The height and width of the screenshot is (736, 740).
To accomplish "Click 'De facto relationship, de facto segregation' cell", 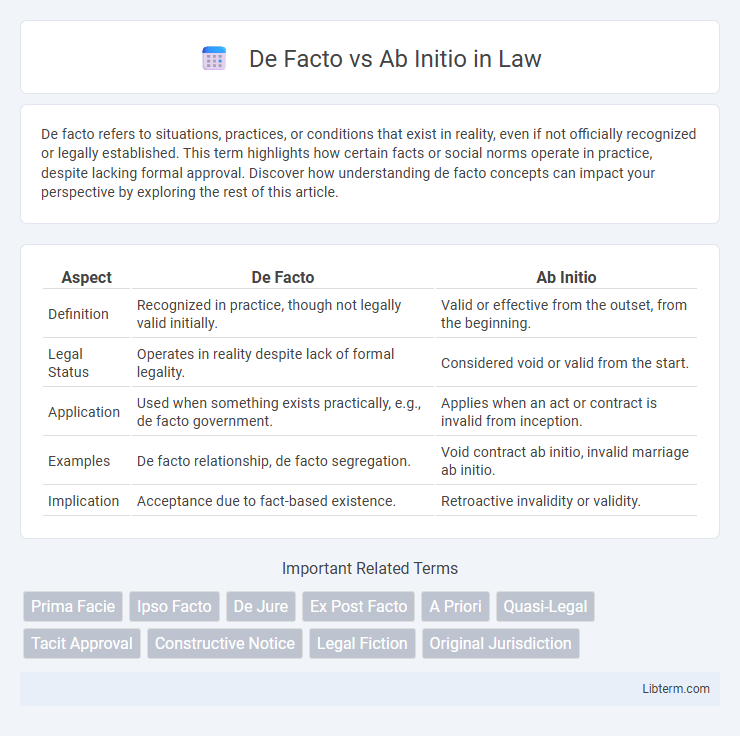I will (283, 461).
